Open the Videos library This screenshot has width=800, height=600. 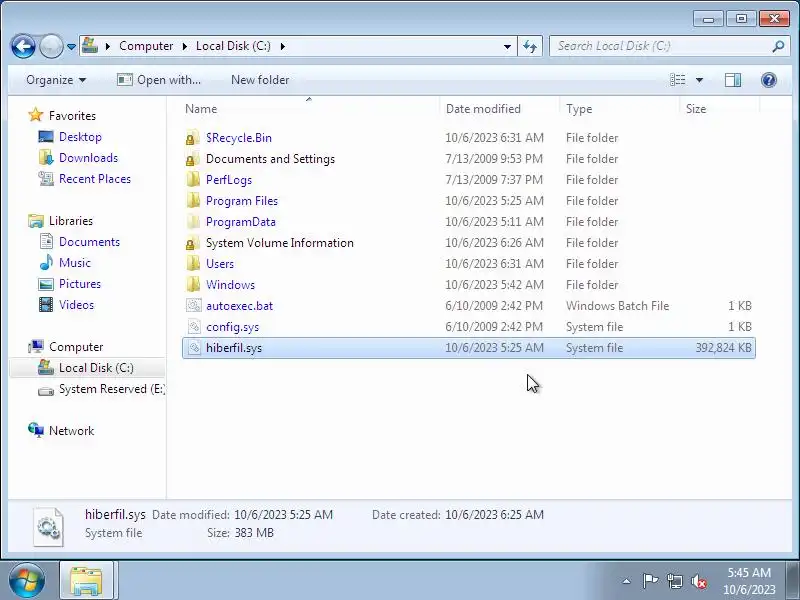[66, 305]
